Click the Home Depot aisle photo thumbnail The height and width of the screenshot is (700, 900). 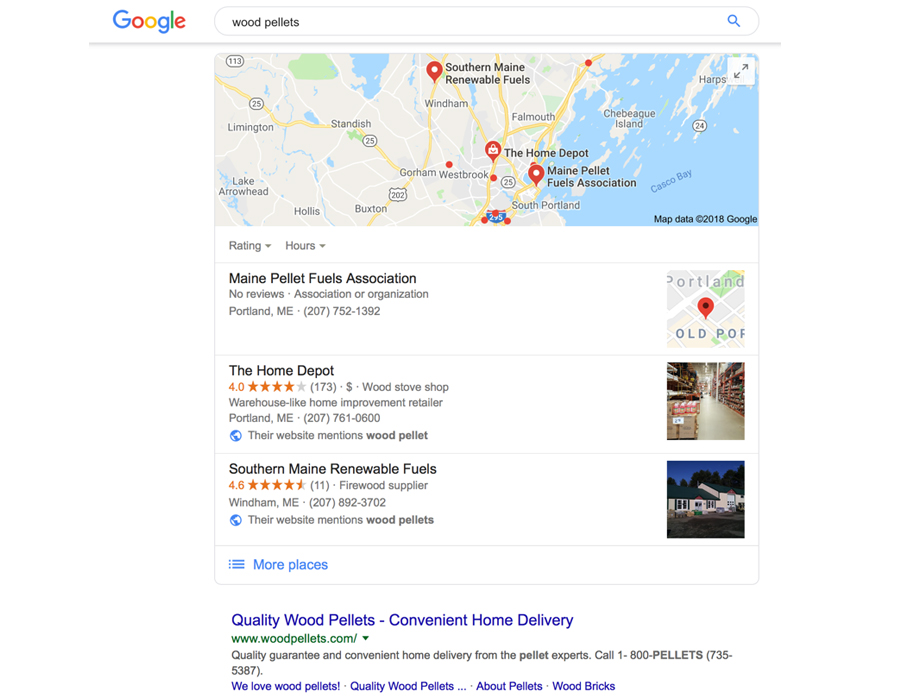(705, 401)
